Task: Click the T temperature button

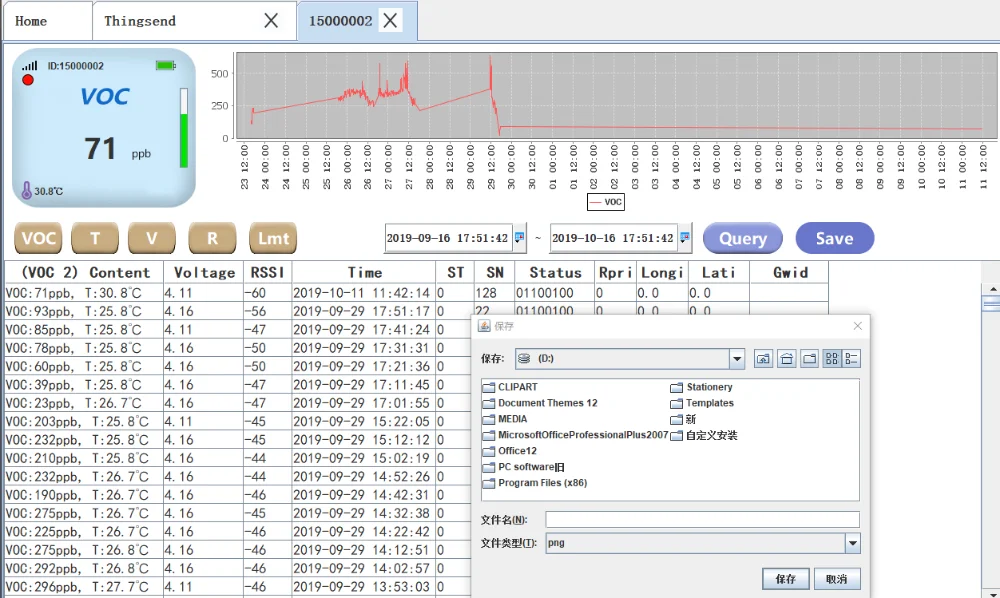Action: [95, 238]
